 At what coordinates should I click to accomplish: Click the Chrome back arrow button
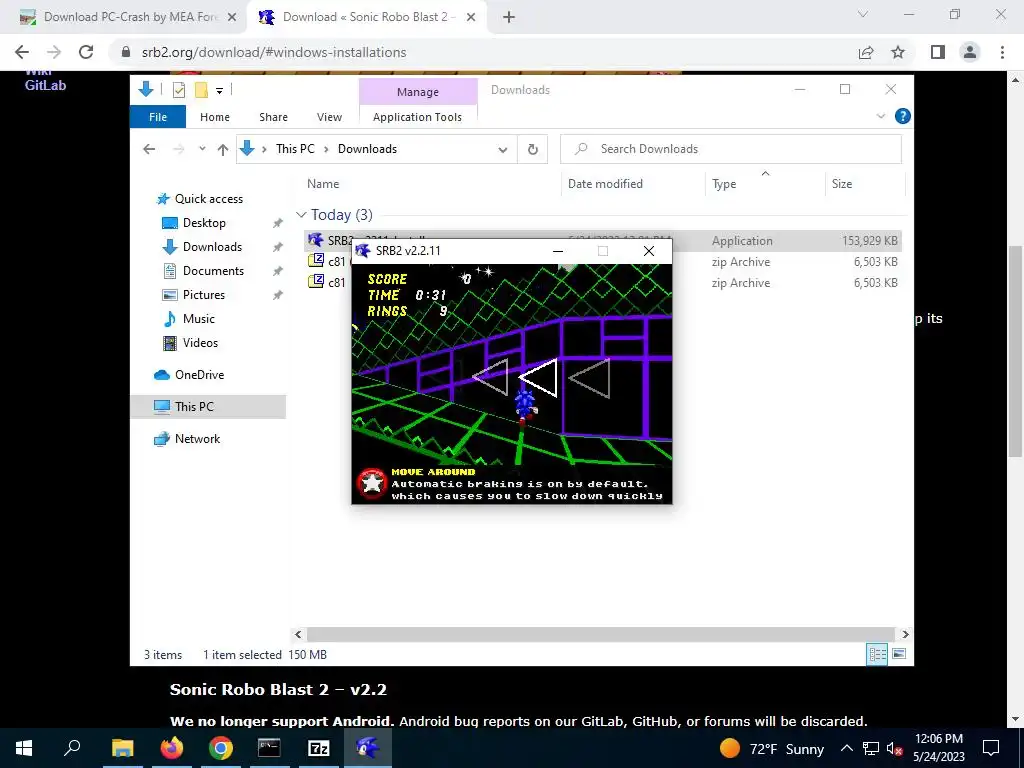pyautogui.click(x=22, y=52)
